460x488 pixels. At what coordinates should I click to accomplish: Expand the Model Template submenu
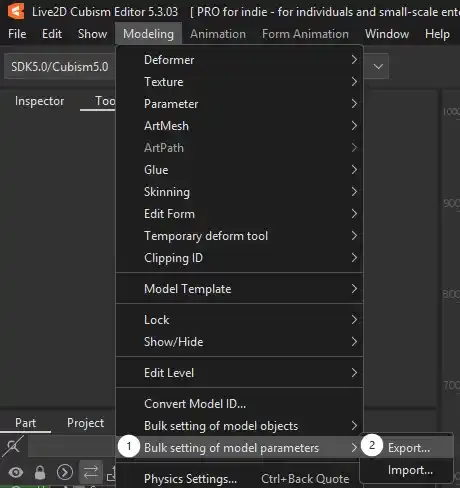[x=239, y=289]
